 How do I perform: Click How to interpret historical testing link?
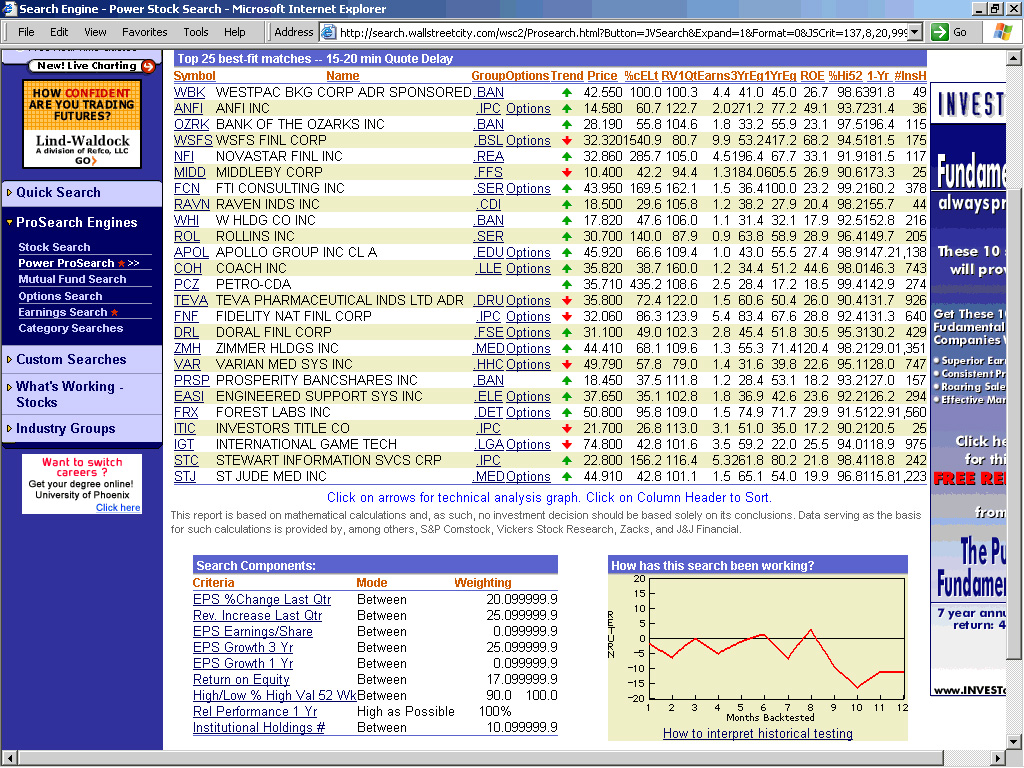coord(757,734)
